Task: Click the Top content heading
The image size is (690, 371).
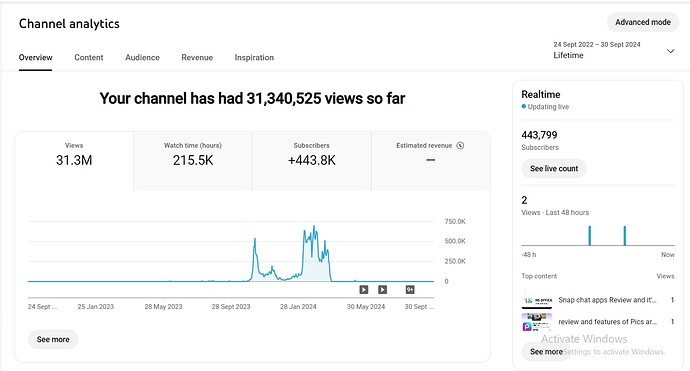Action: 539,276
